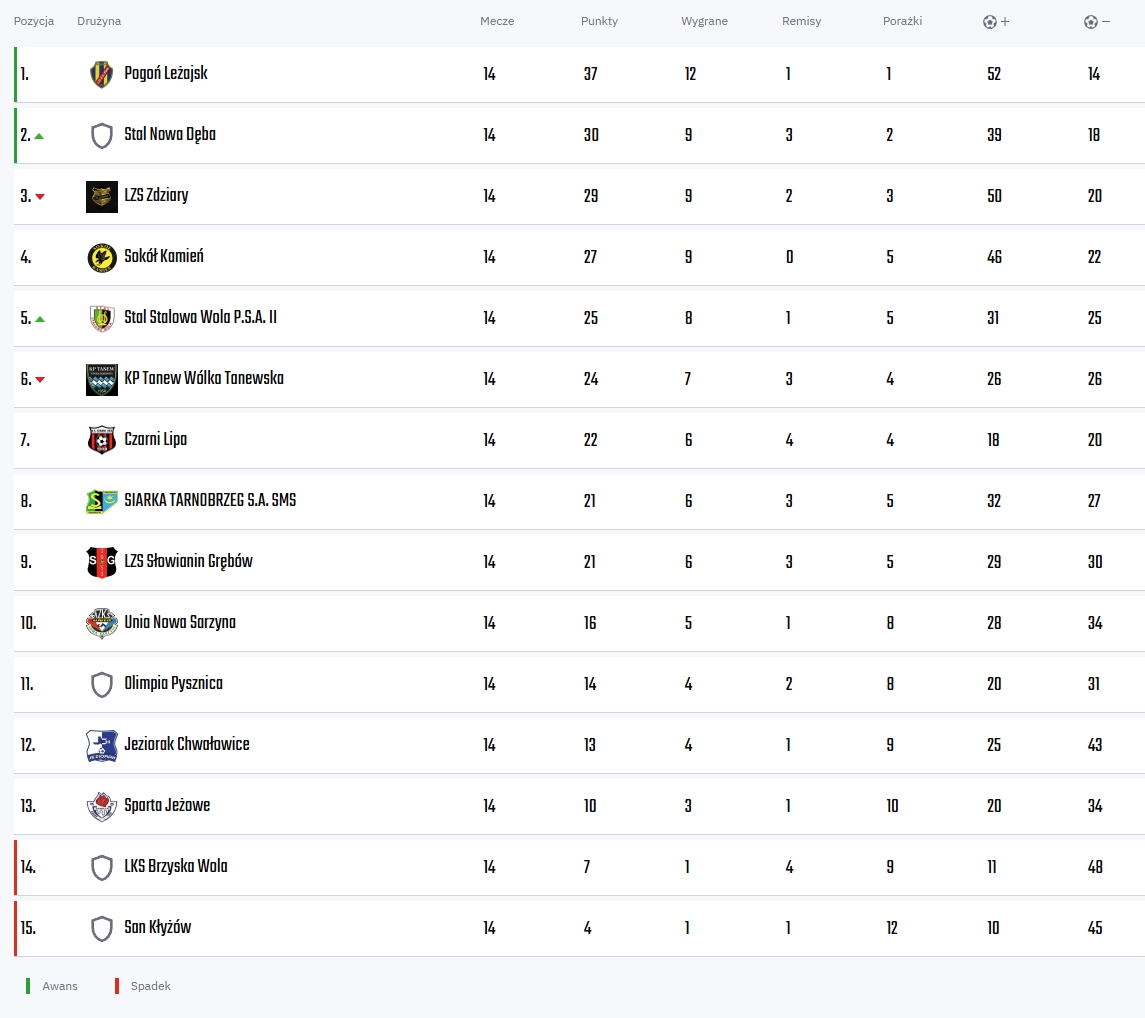Viewport: 1145px width, 1018px height.
Task: Click the Siarka Tarnobrzeg logo
Action: tap(102, 501)
